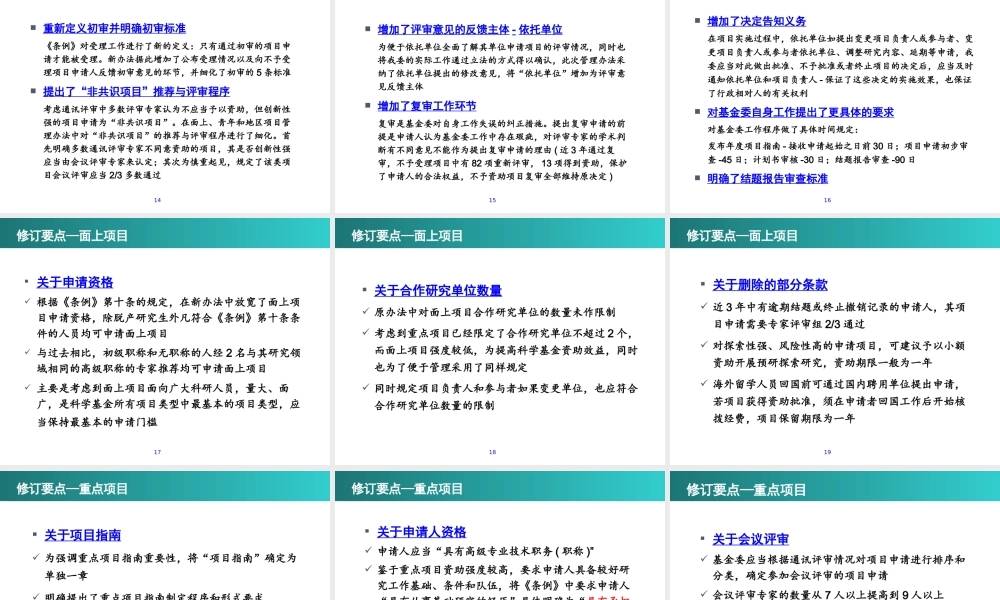1000x600 pixels.
Task: Click page number 16 at slide bottom
Action: (x=827, y=200)
